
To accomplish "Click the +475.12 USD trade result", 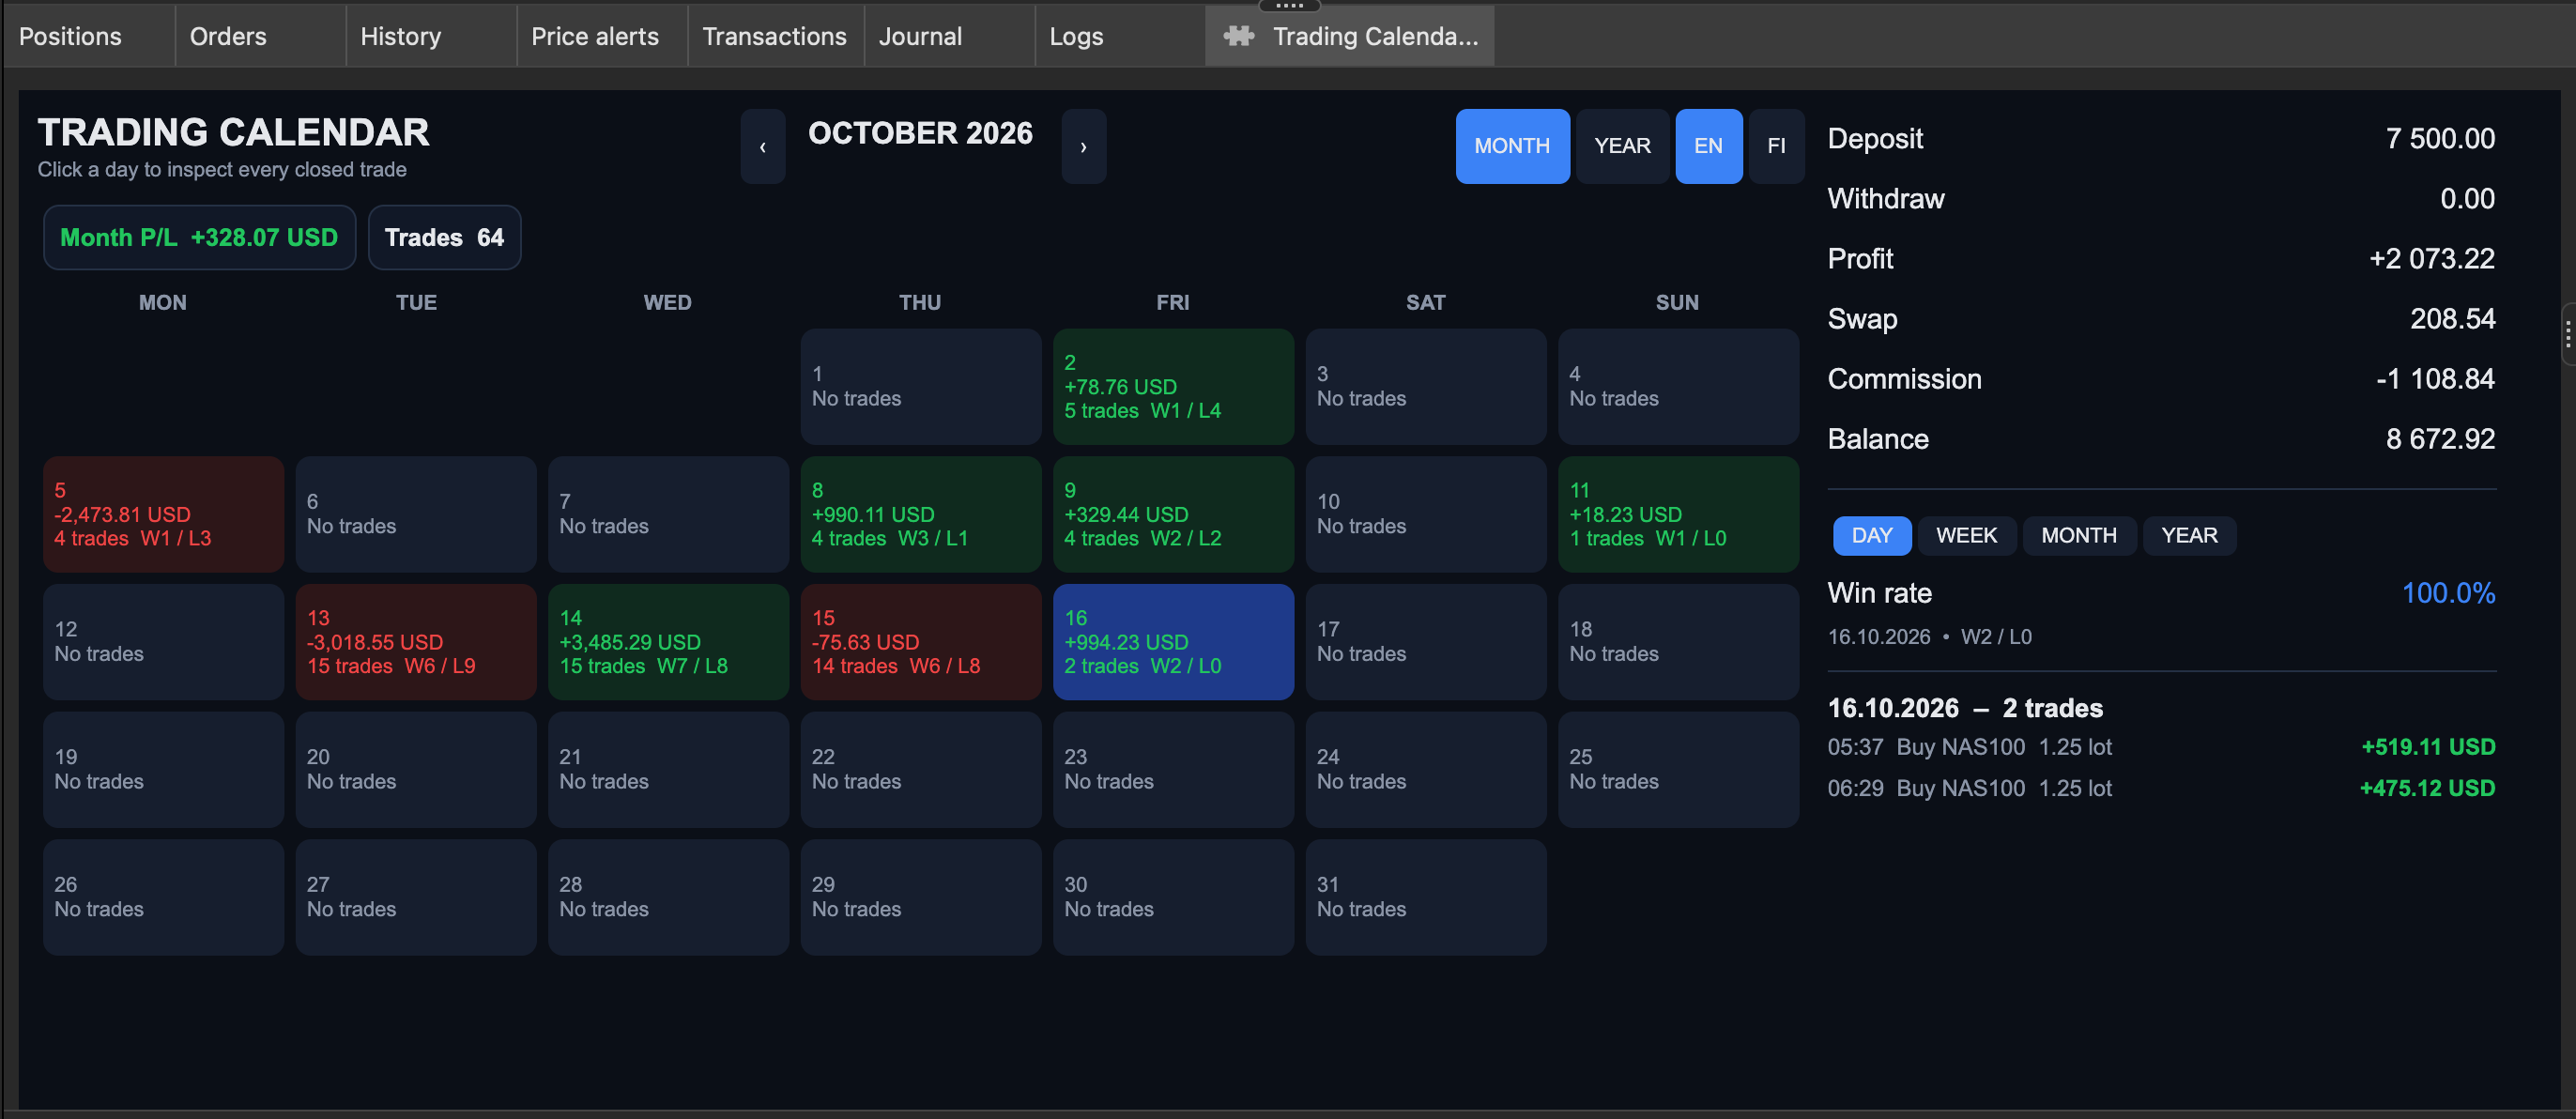I will click(2427, 788).
